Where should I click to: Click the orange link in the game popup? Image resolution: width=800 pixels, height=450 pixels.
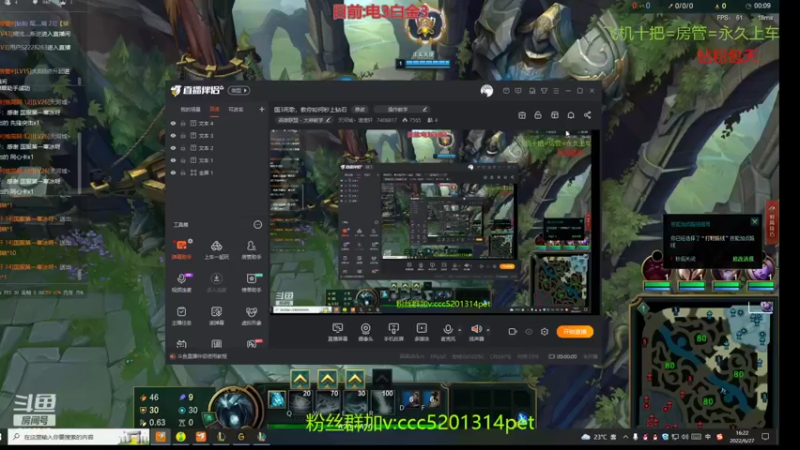tap(743, 259)
